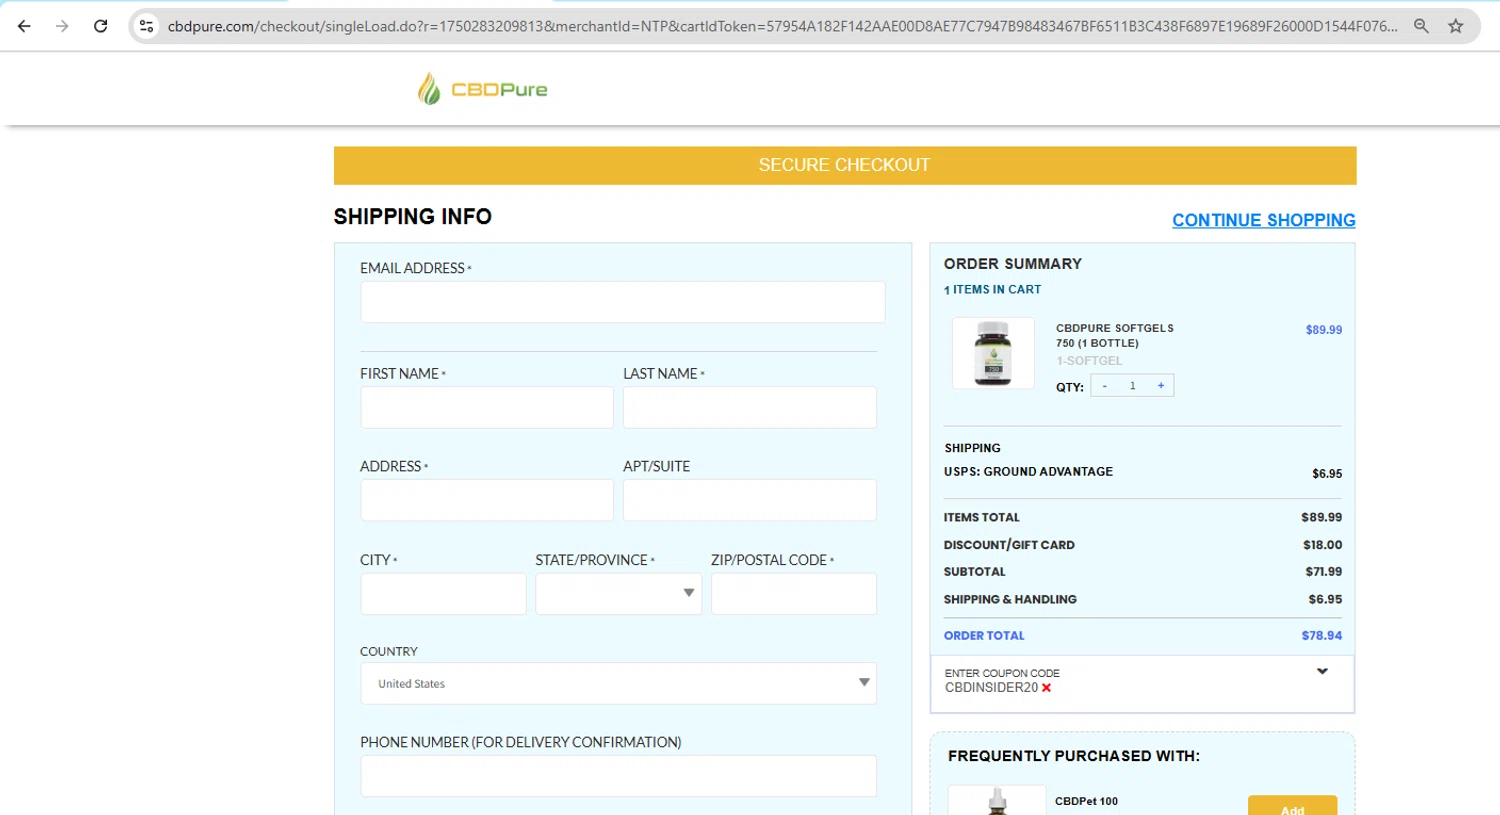Decrease quantity with the minus button

pos(1105,386)
